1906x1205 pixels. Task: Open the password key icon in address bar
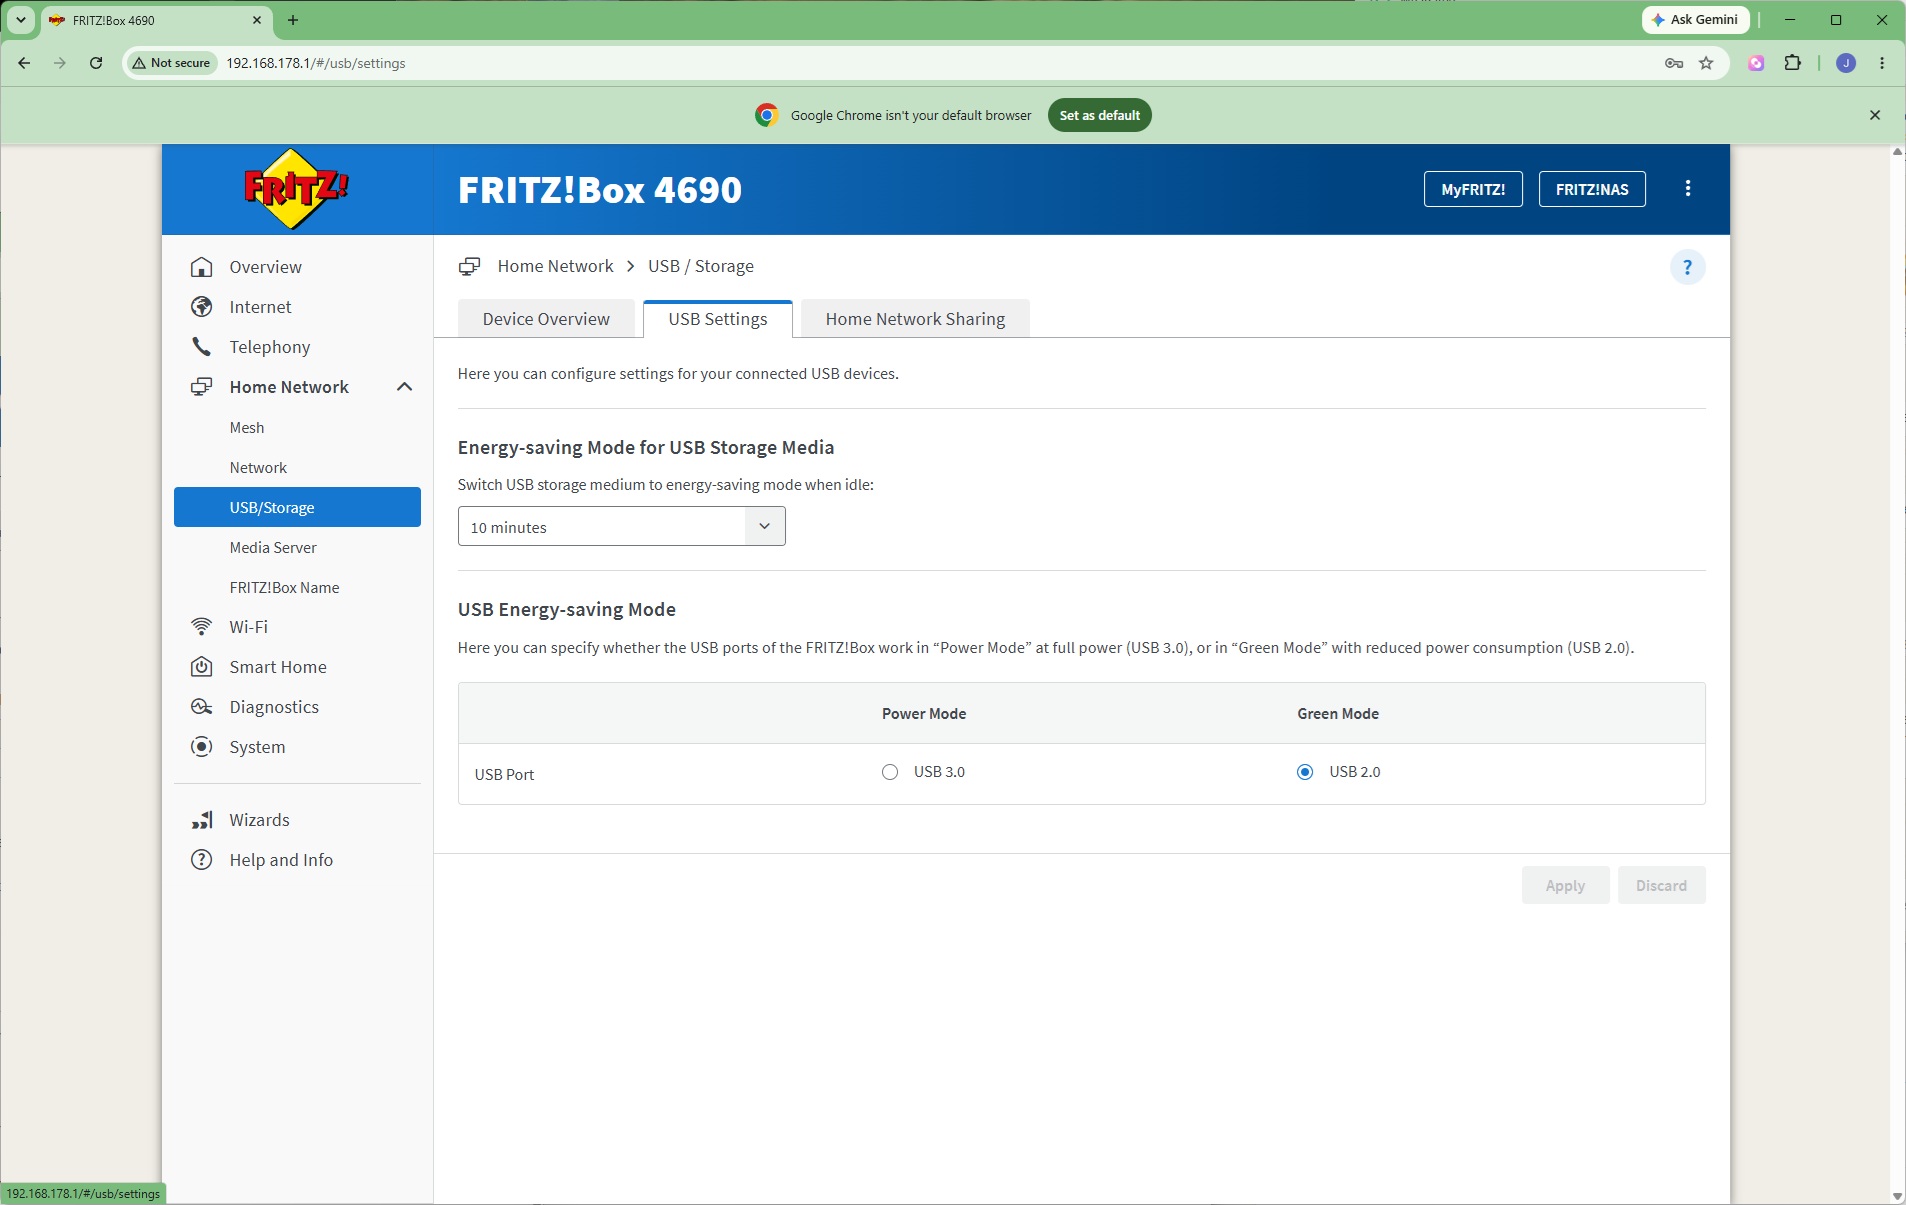coord(1674,63)
